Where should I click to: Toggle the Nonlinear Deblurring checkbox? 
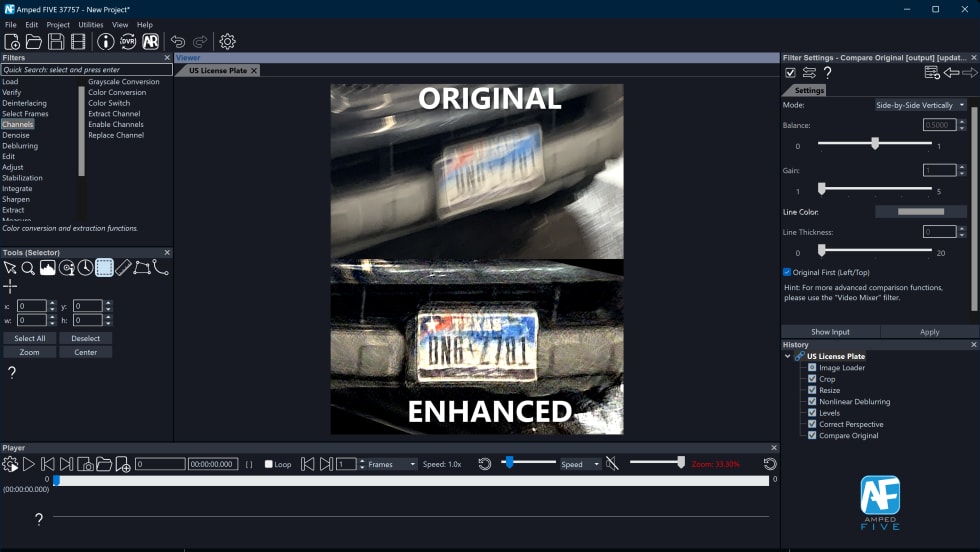[x=812, y=401]
